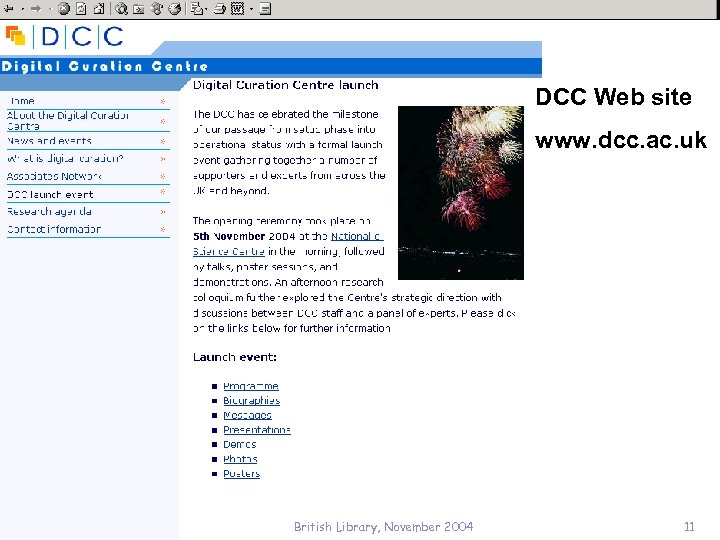Click the British Library, November 2004 footer
The image size is (720, 540).
[383, 527]
